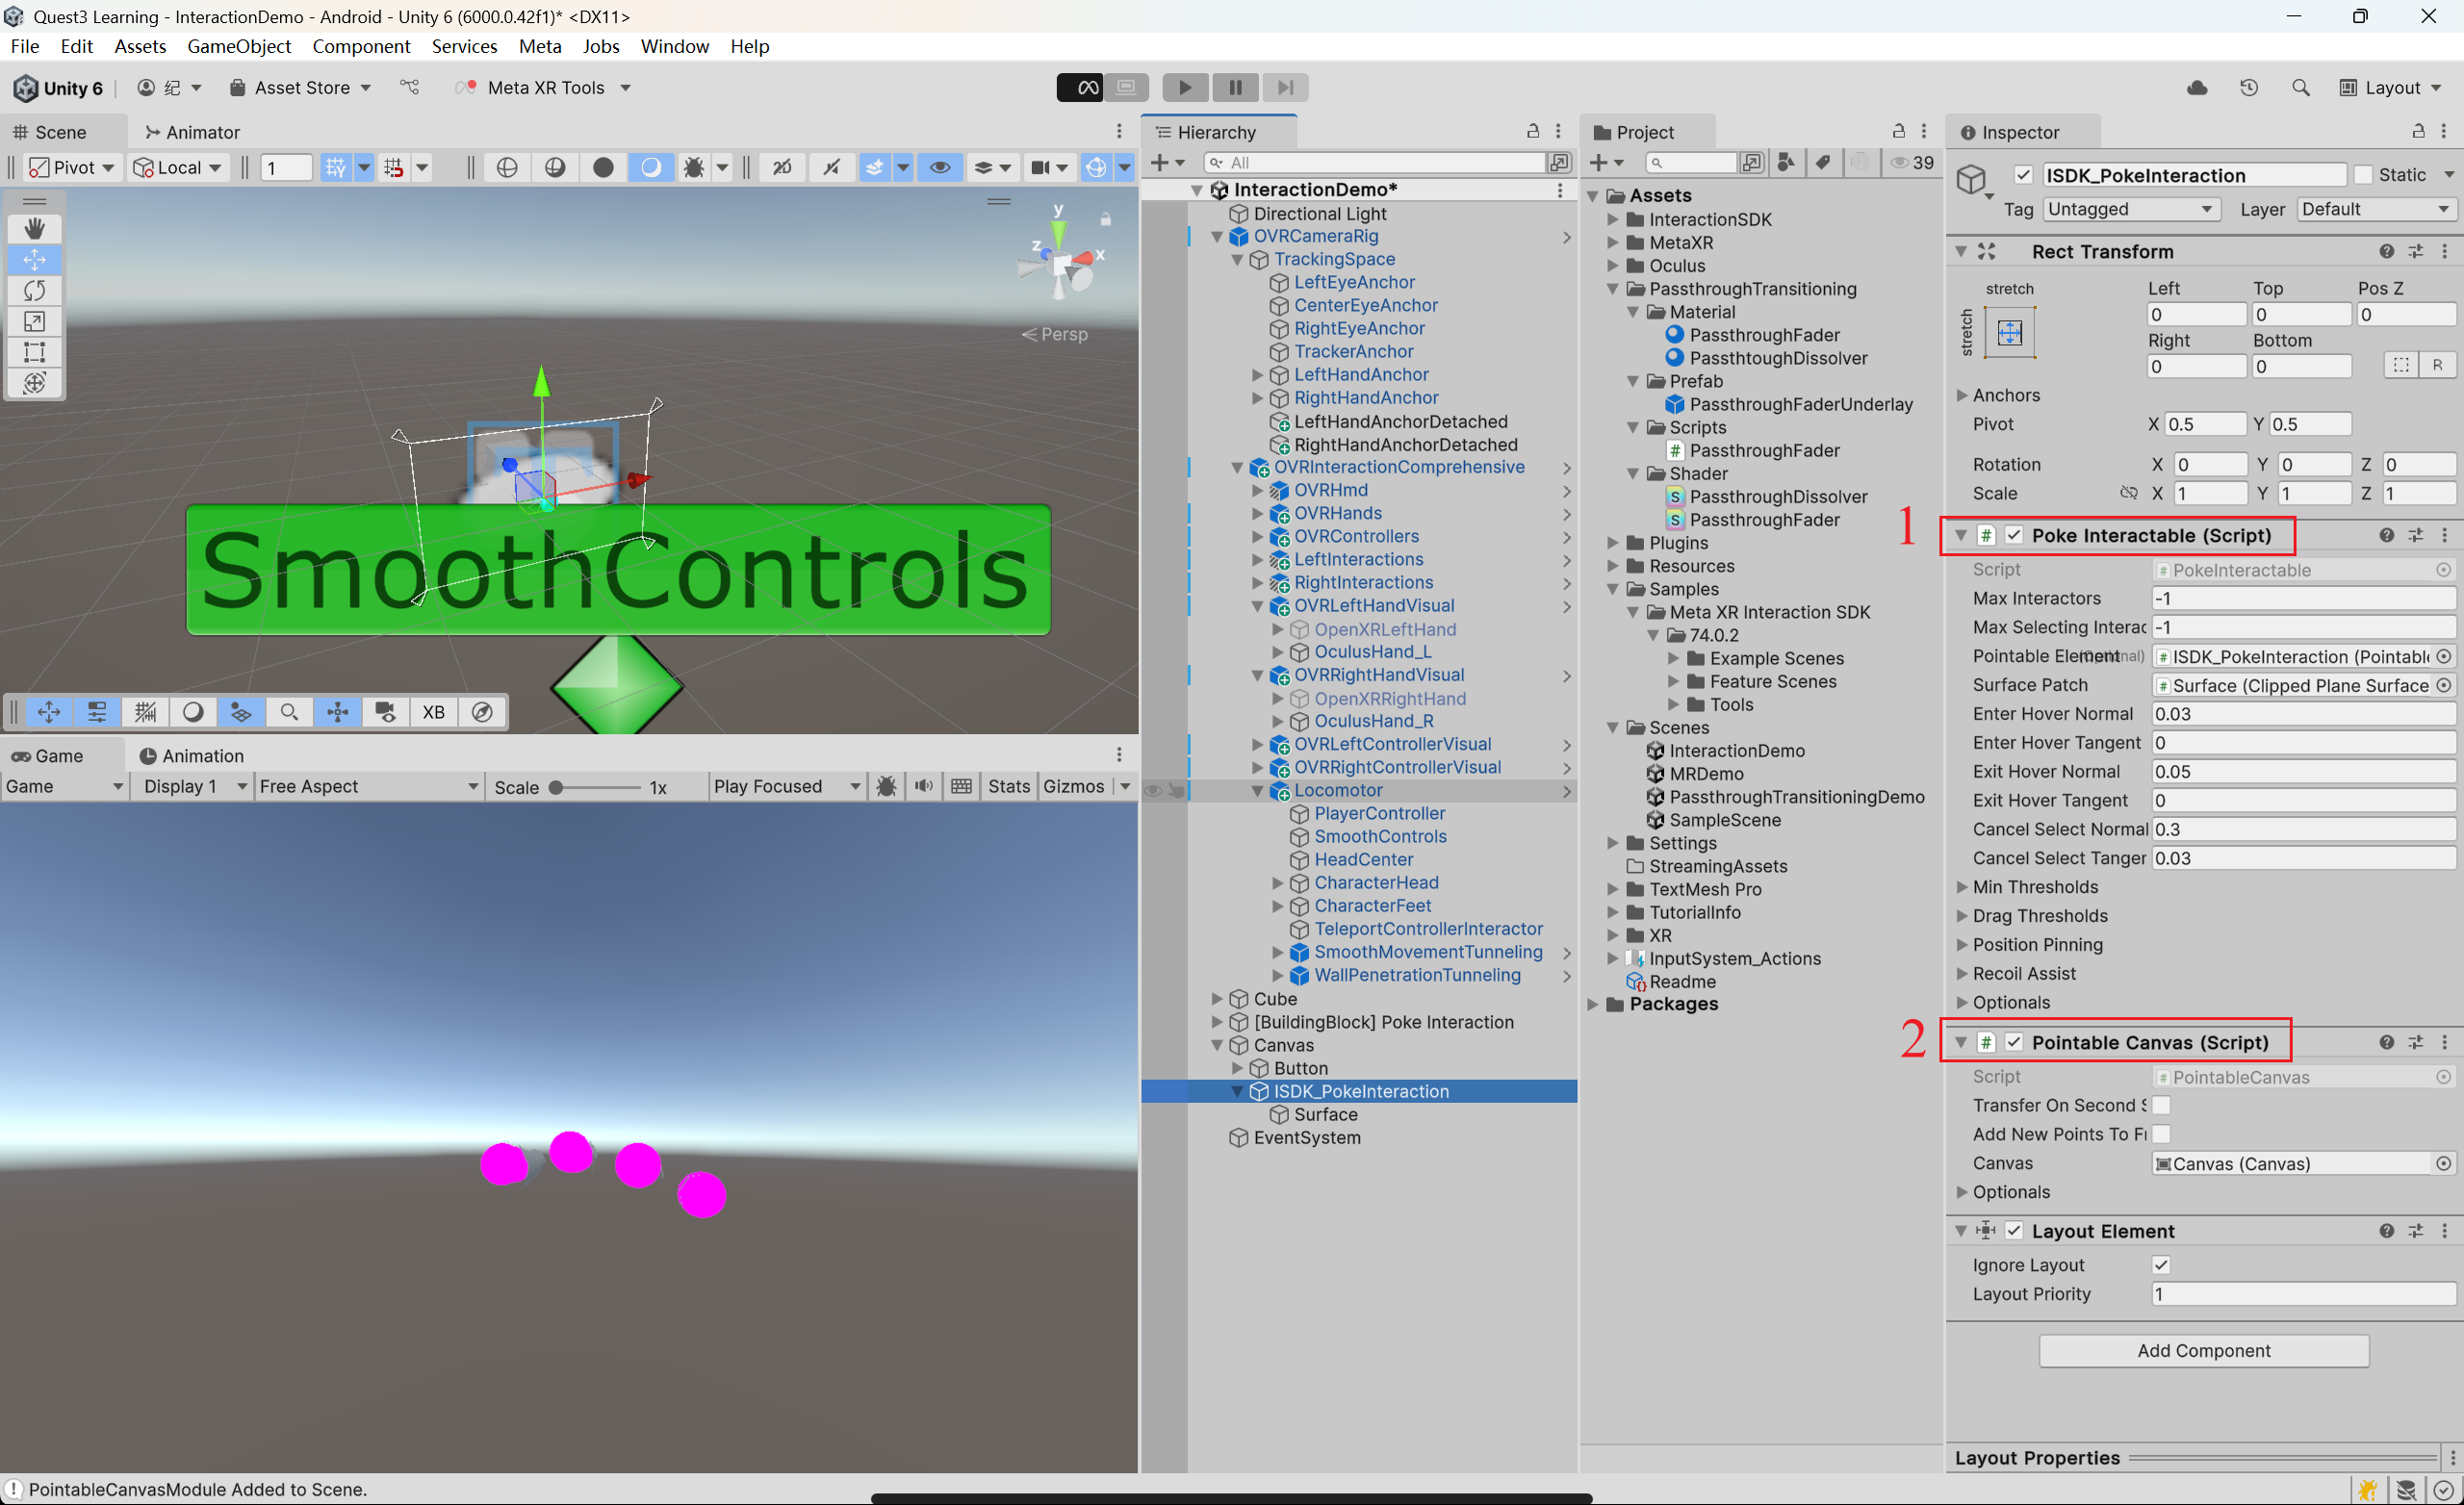Click the Step frame button

(1285, 88)
